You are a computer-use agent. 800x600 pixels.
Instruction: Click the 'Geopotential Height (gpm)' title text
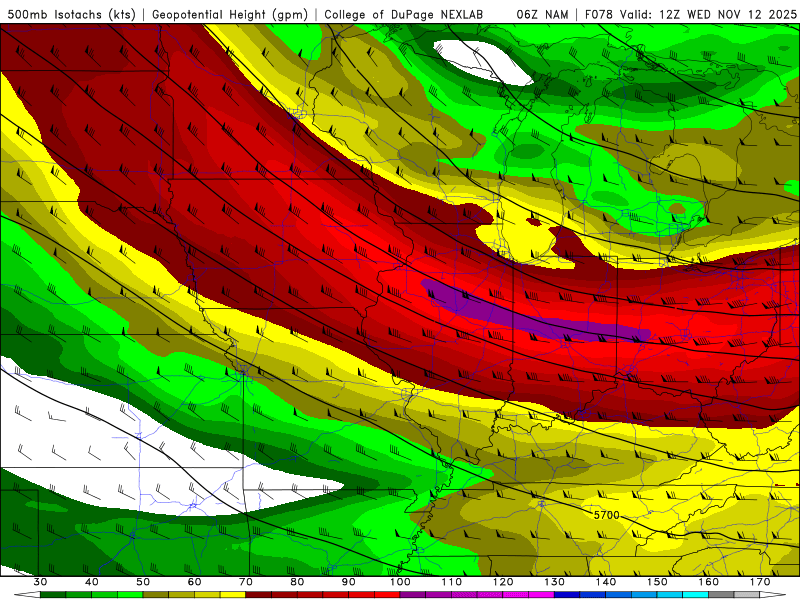pyautogui.click(x=230, y=15)
